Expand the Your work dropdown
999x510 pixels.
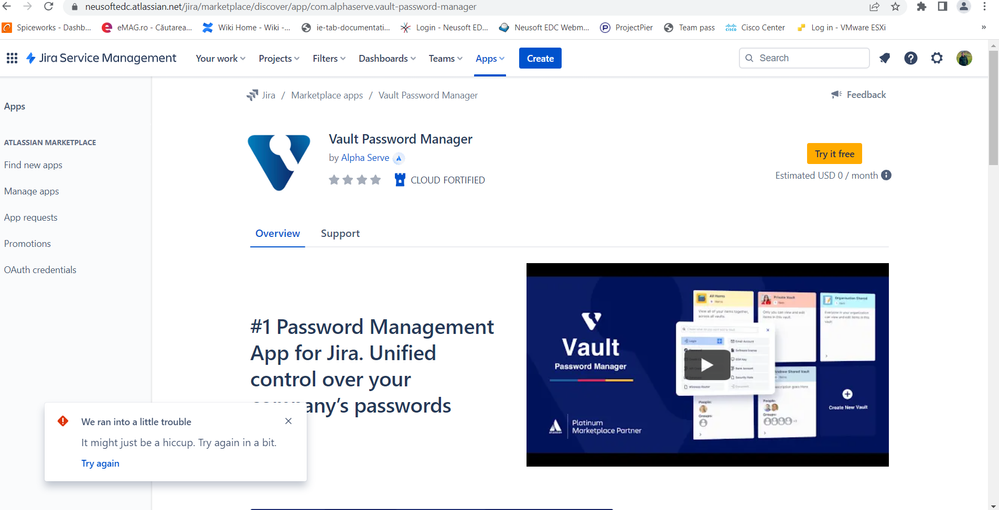(x=220, y=58)
